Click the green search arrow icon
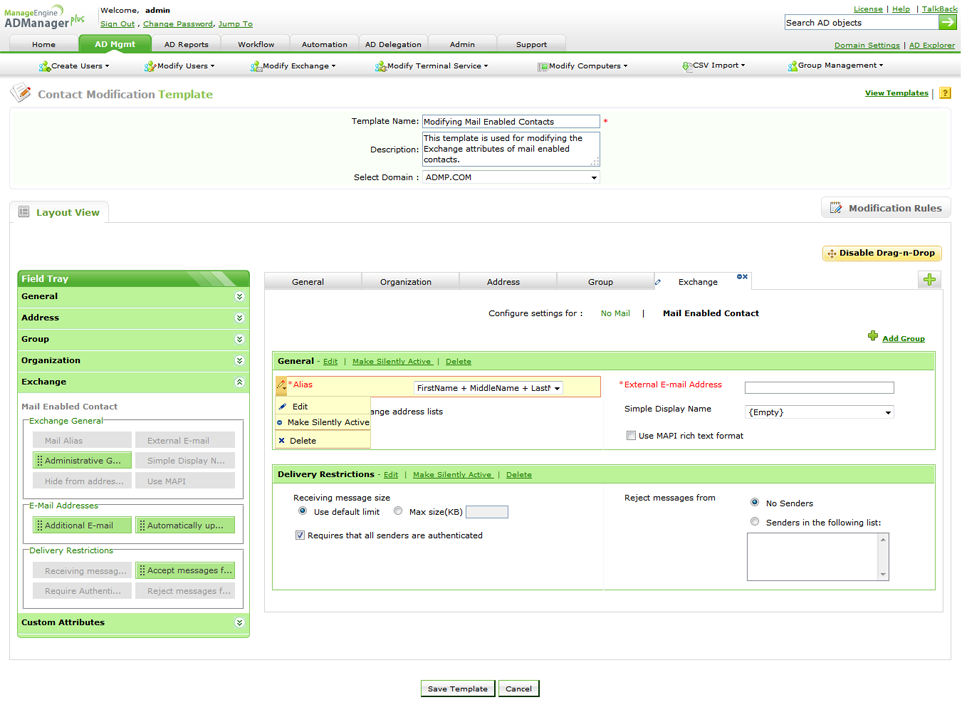The image size is (961, 711). point(947,22)
